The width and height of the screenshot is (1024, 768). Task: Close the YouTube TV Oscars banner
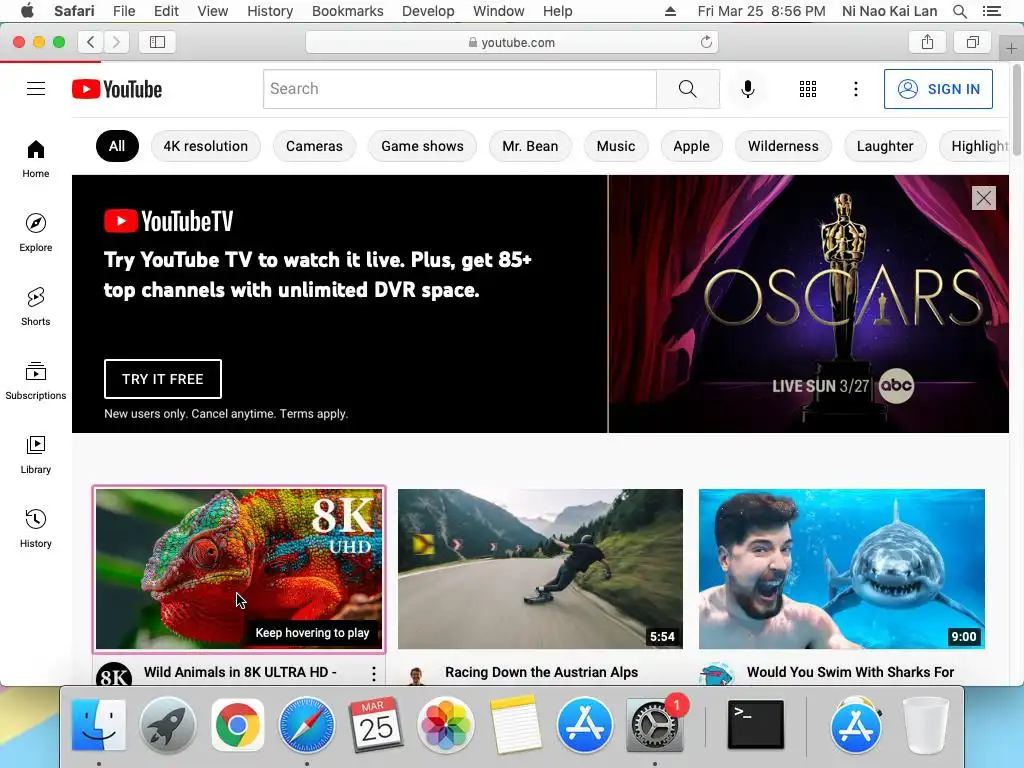[x=984, y=198]
